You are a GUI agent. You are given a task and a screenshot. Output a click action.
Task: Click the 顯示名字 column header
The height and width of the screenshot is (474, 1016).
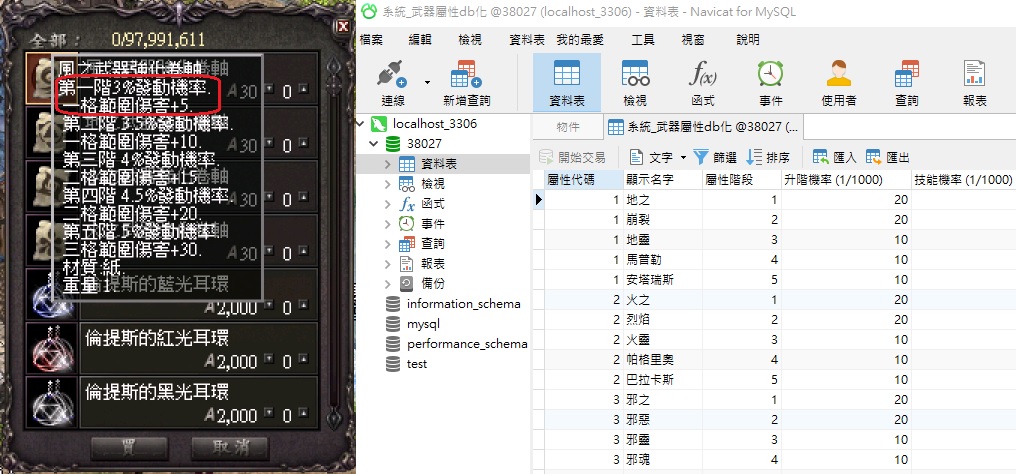[663, 179]
